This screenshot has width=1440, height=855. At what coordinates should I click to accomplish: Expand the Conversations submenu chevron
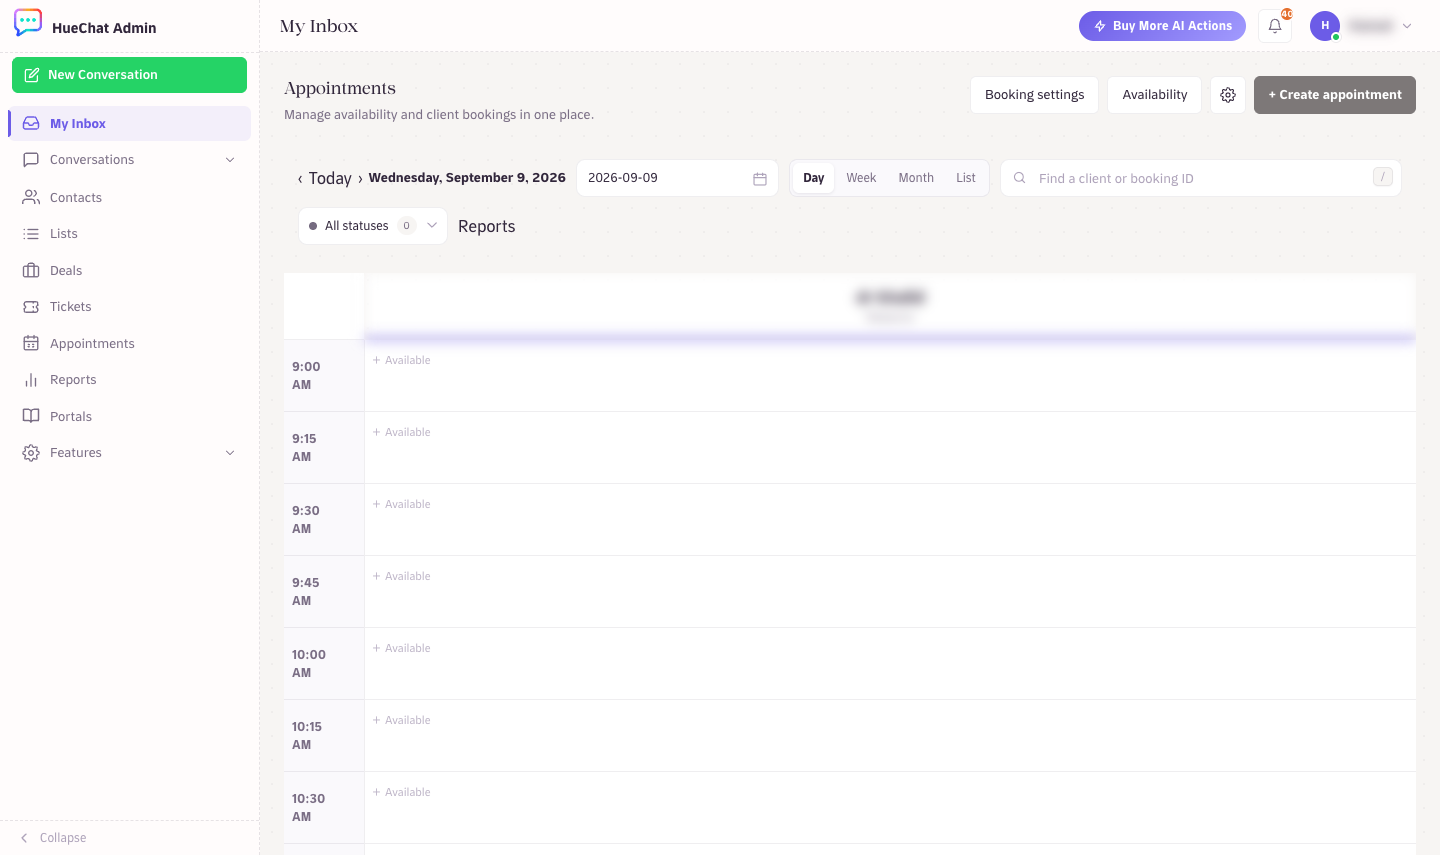(x=230, y=160)
